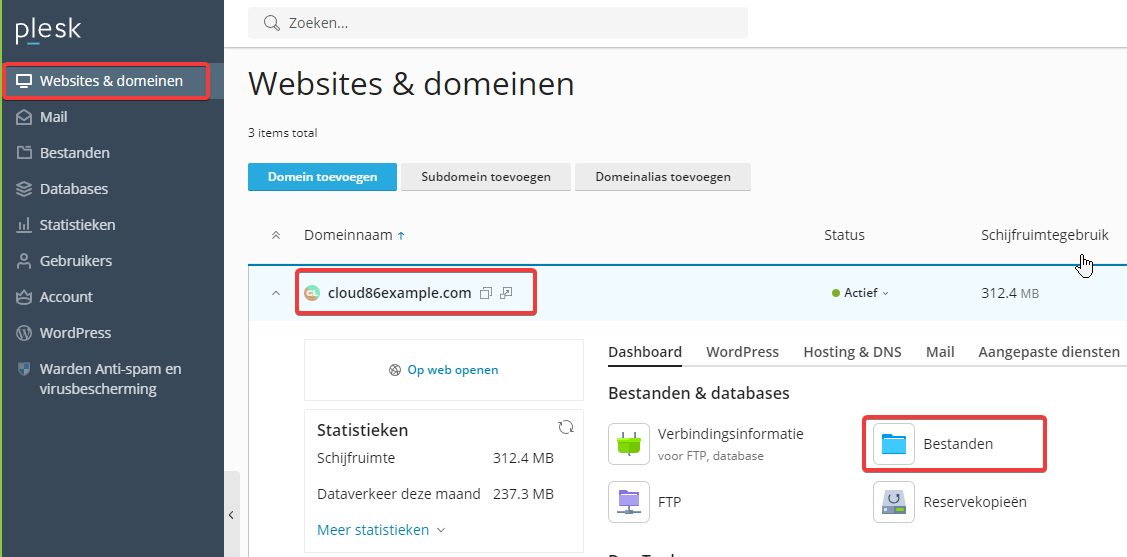Viewport: 1127px width, 557px height.
Task: Expand the Meer statistieken link
Action: click(381, 530)
